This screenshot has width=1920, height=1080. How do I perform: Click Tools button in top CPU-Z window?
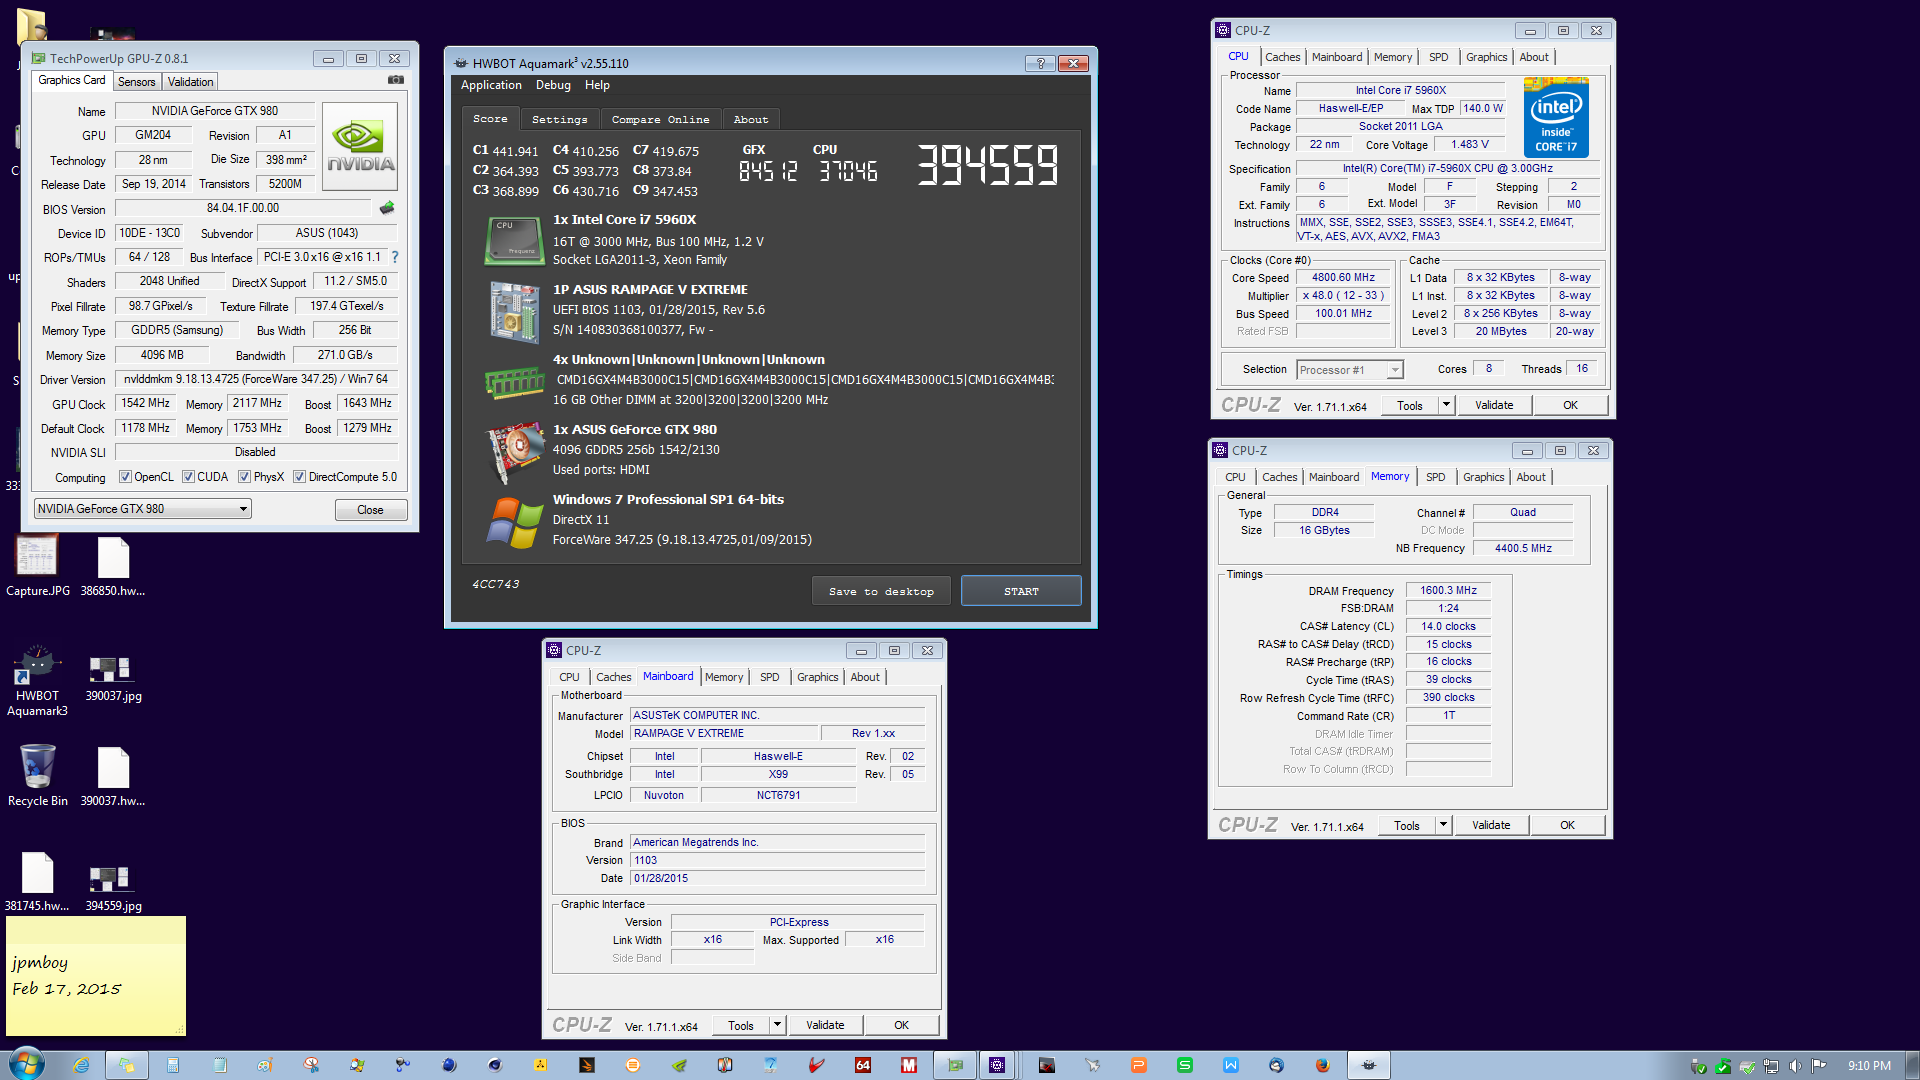pos(1410,405)
